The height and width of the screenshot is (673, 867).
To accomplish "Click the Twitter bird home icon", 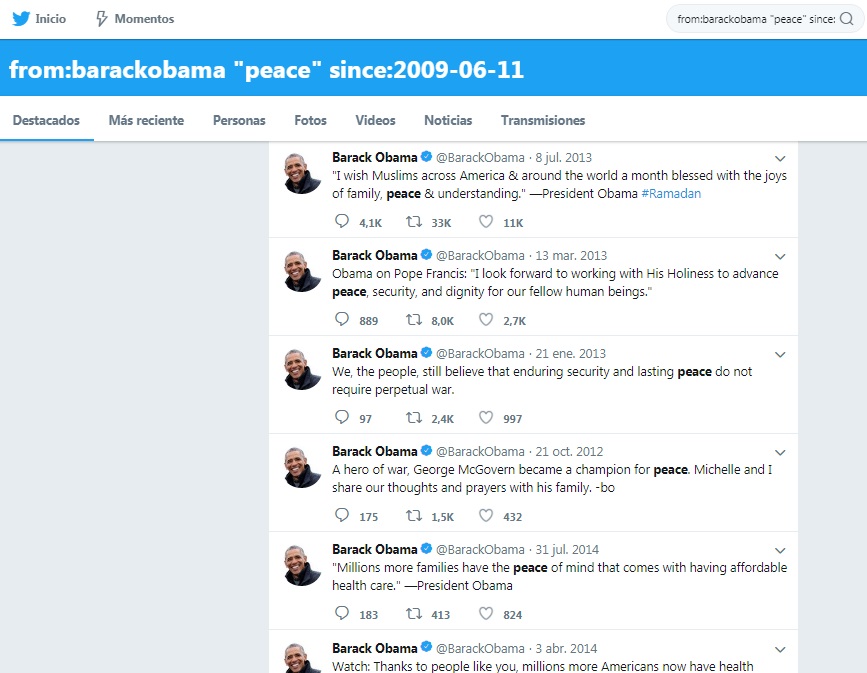I will [21, 19].
